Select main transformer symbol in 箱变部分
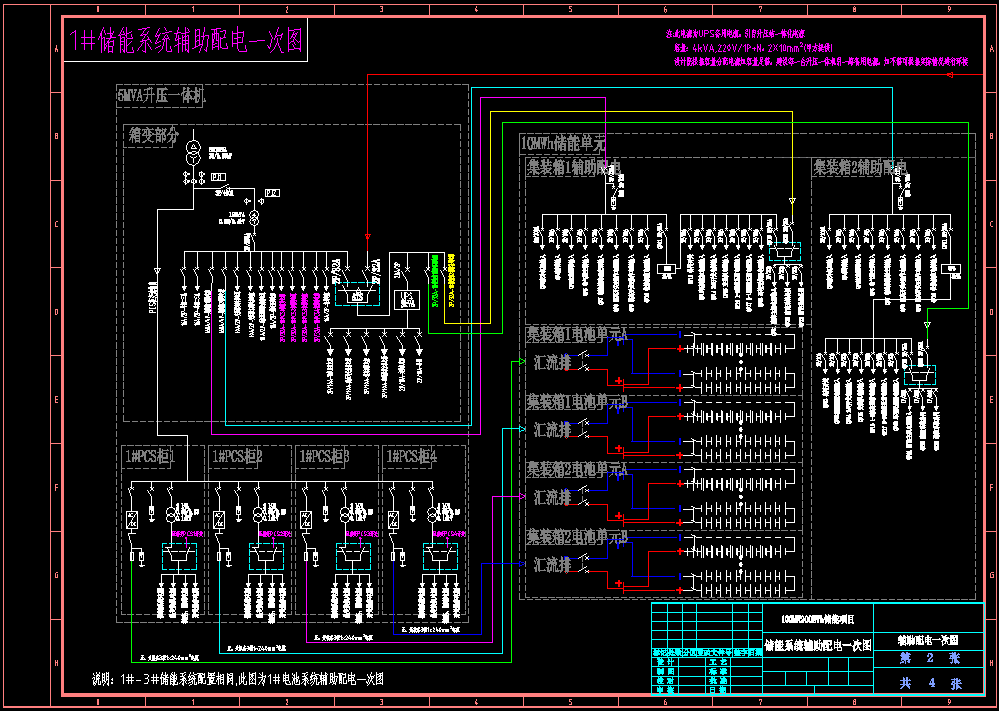Image resolution: width=999 pixels, height=711 pixels. [192, 154]
